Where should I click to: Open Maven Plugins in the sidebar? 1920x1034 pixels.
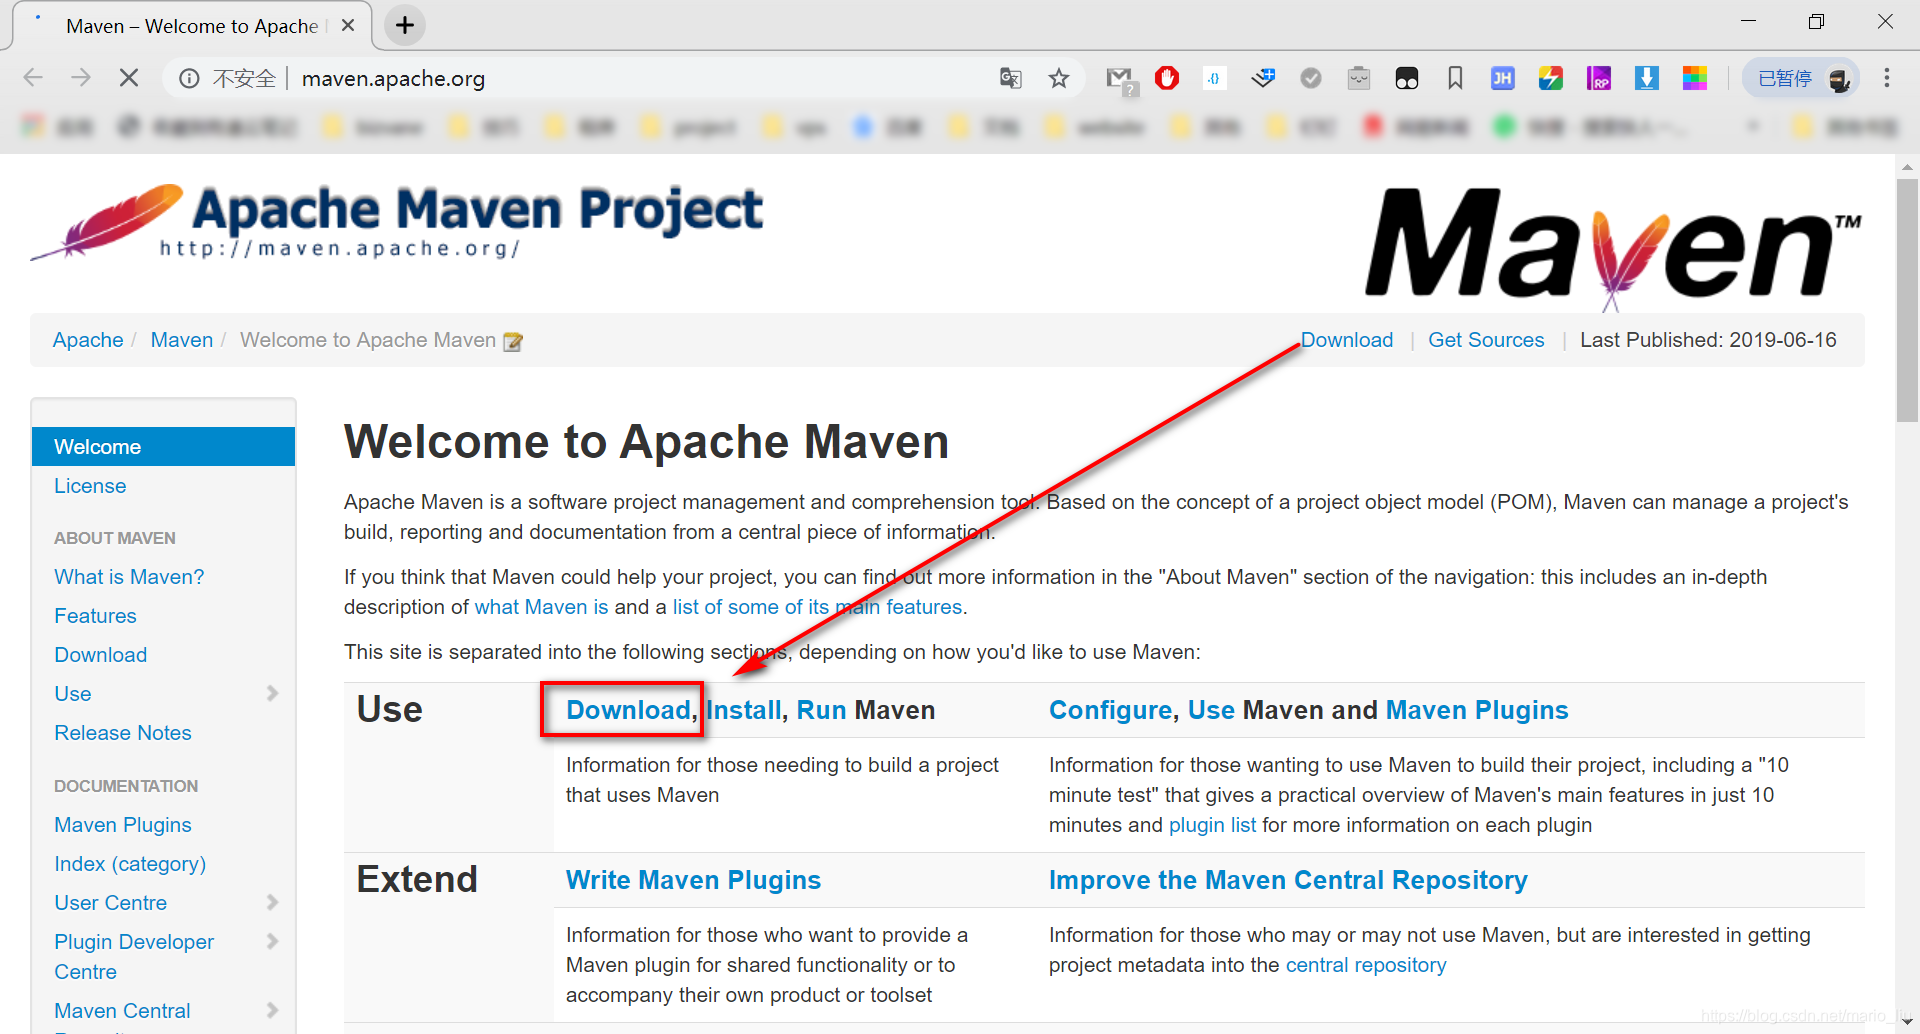(x=123, y=825)
